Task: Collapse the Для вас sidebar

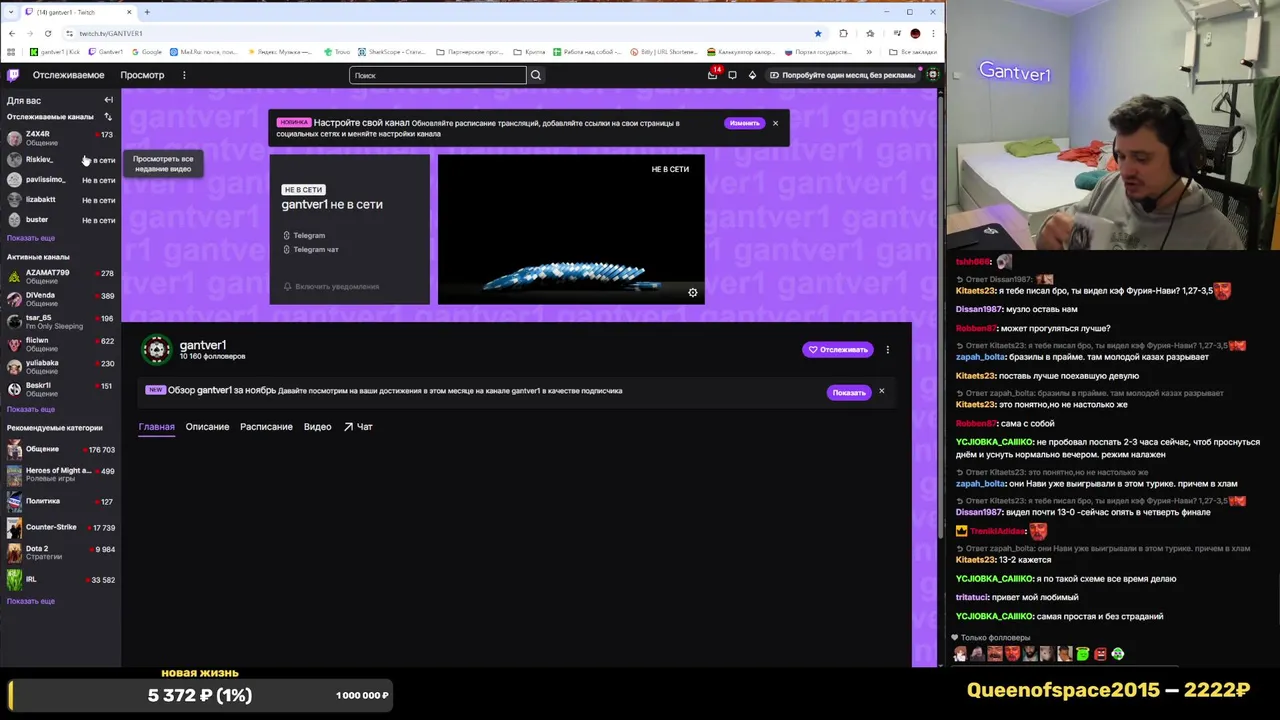Action: [x=109, y=100]
